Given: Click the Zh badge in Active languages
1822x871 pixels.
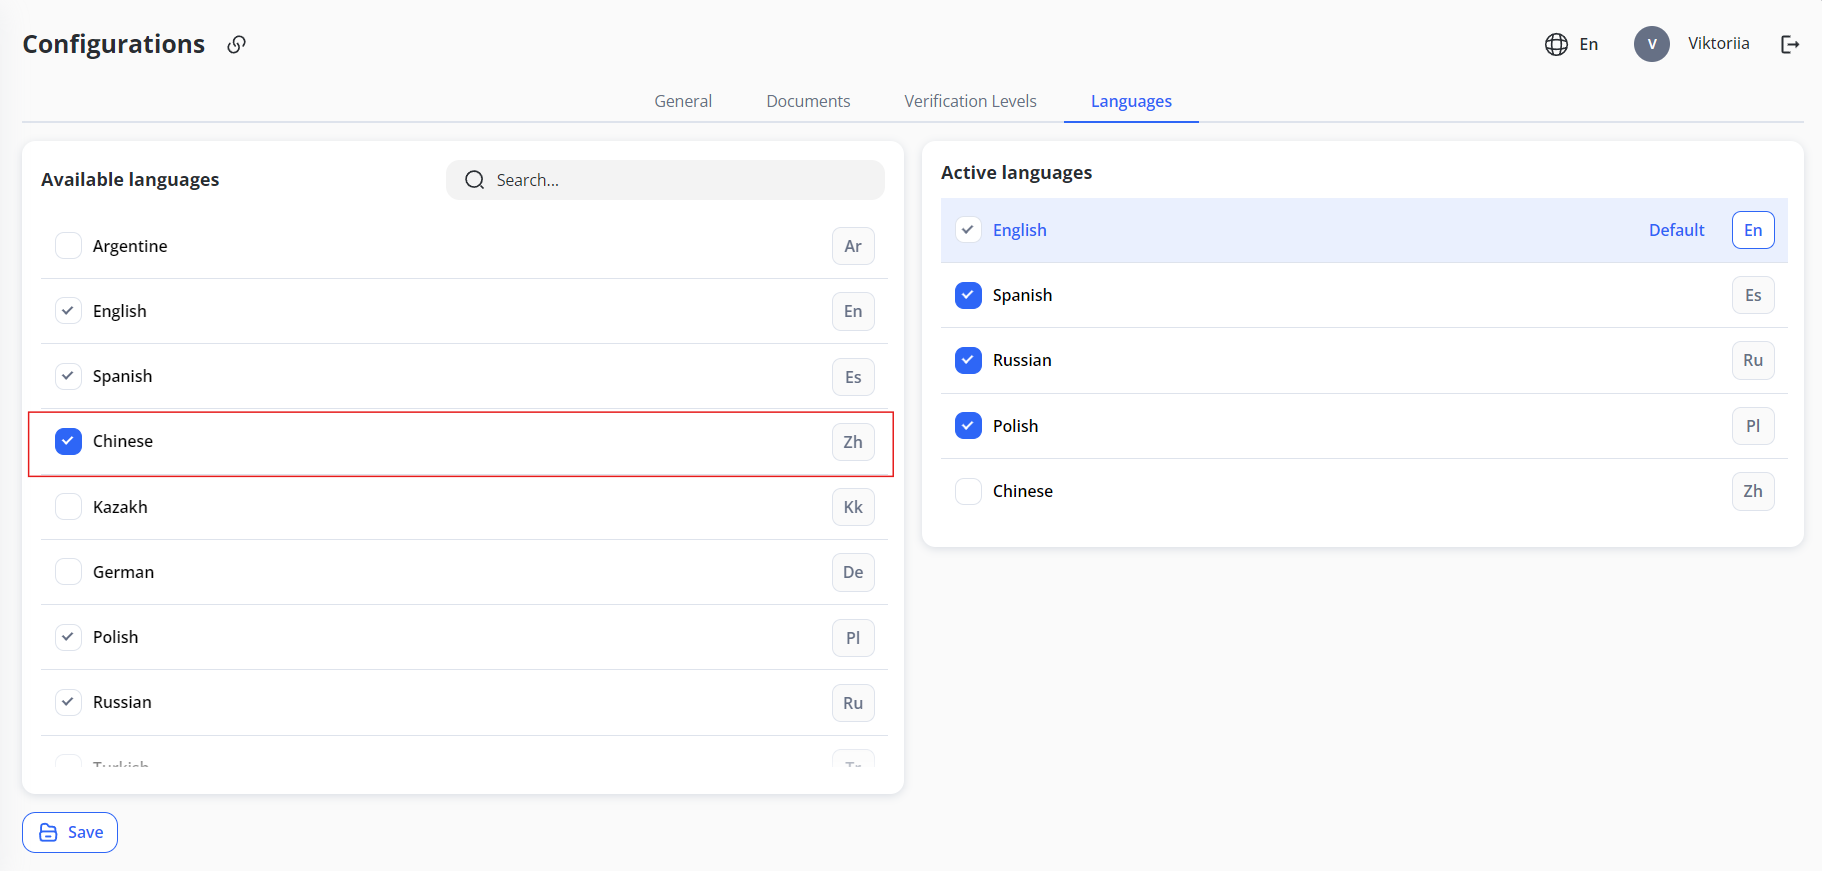Looking at the screenshot, I should click(x=1753, y=491).
